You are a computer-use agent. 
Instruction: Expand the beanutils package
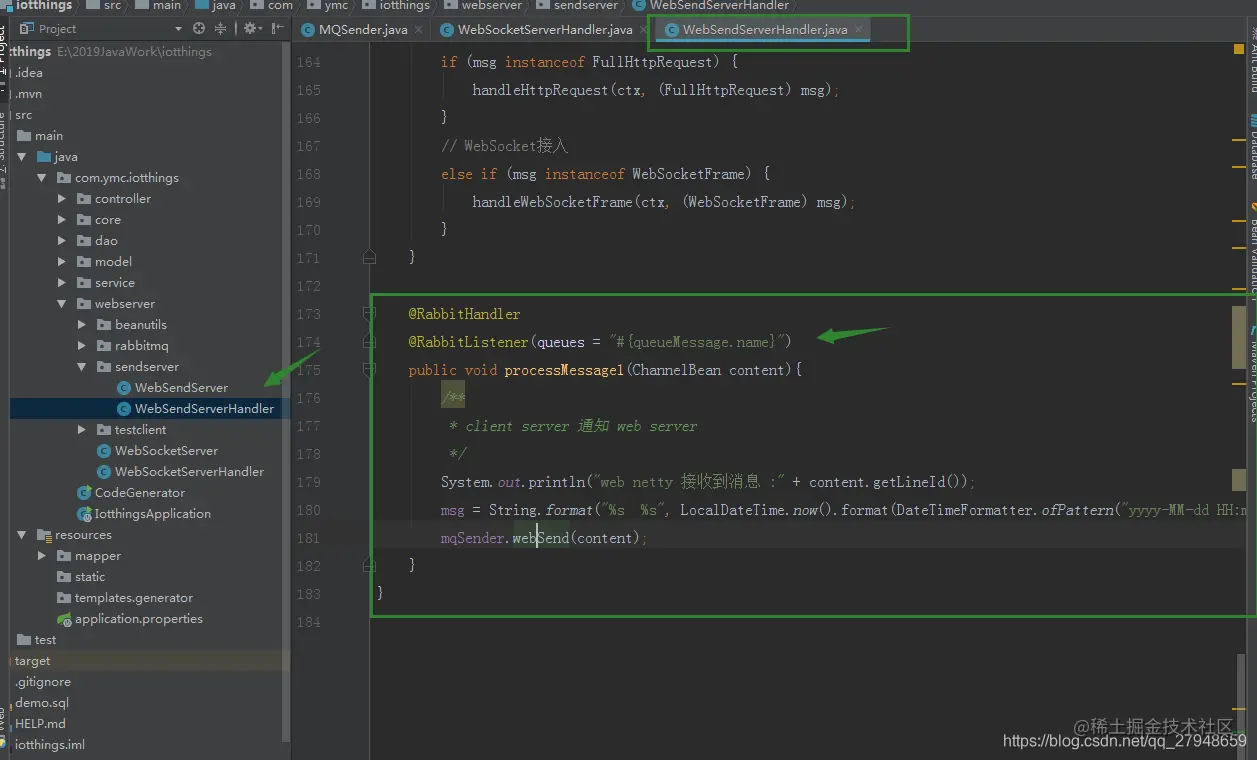[x=82, y=325]
